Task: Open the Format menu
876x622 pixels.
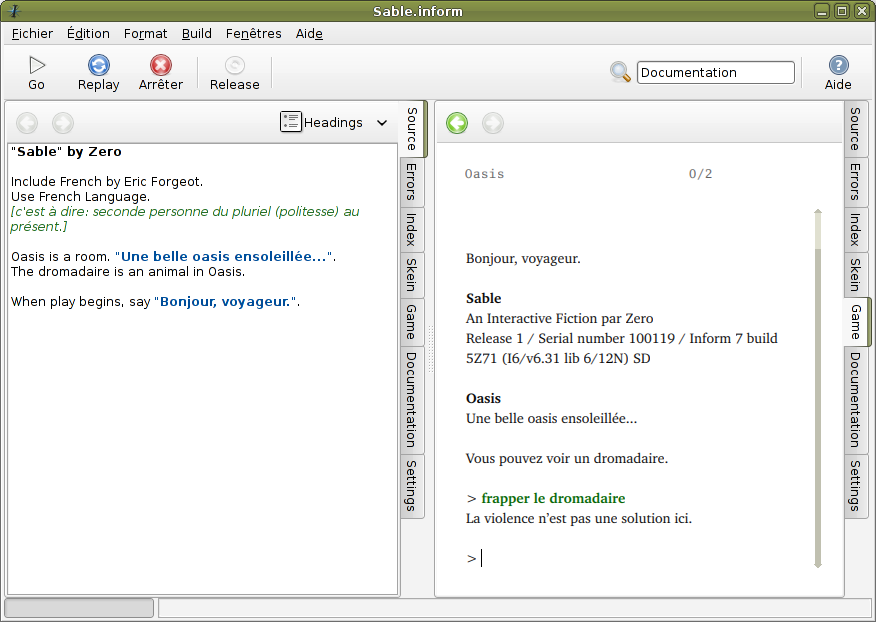Action: [145, 33]
